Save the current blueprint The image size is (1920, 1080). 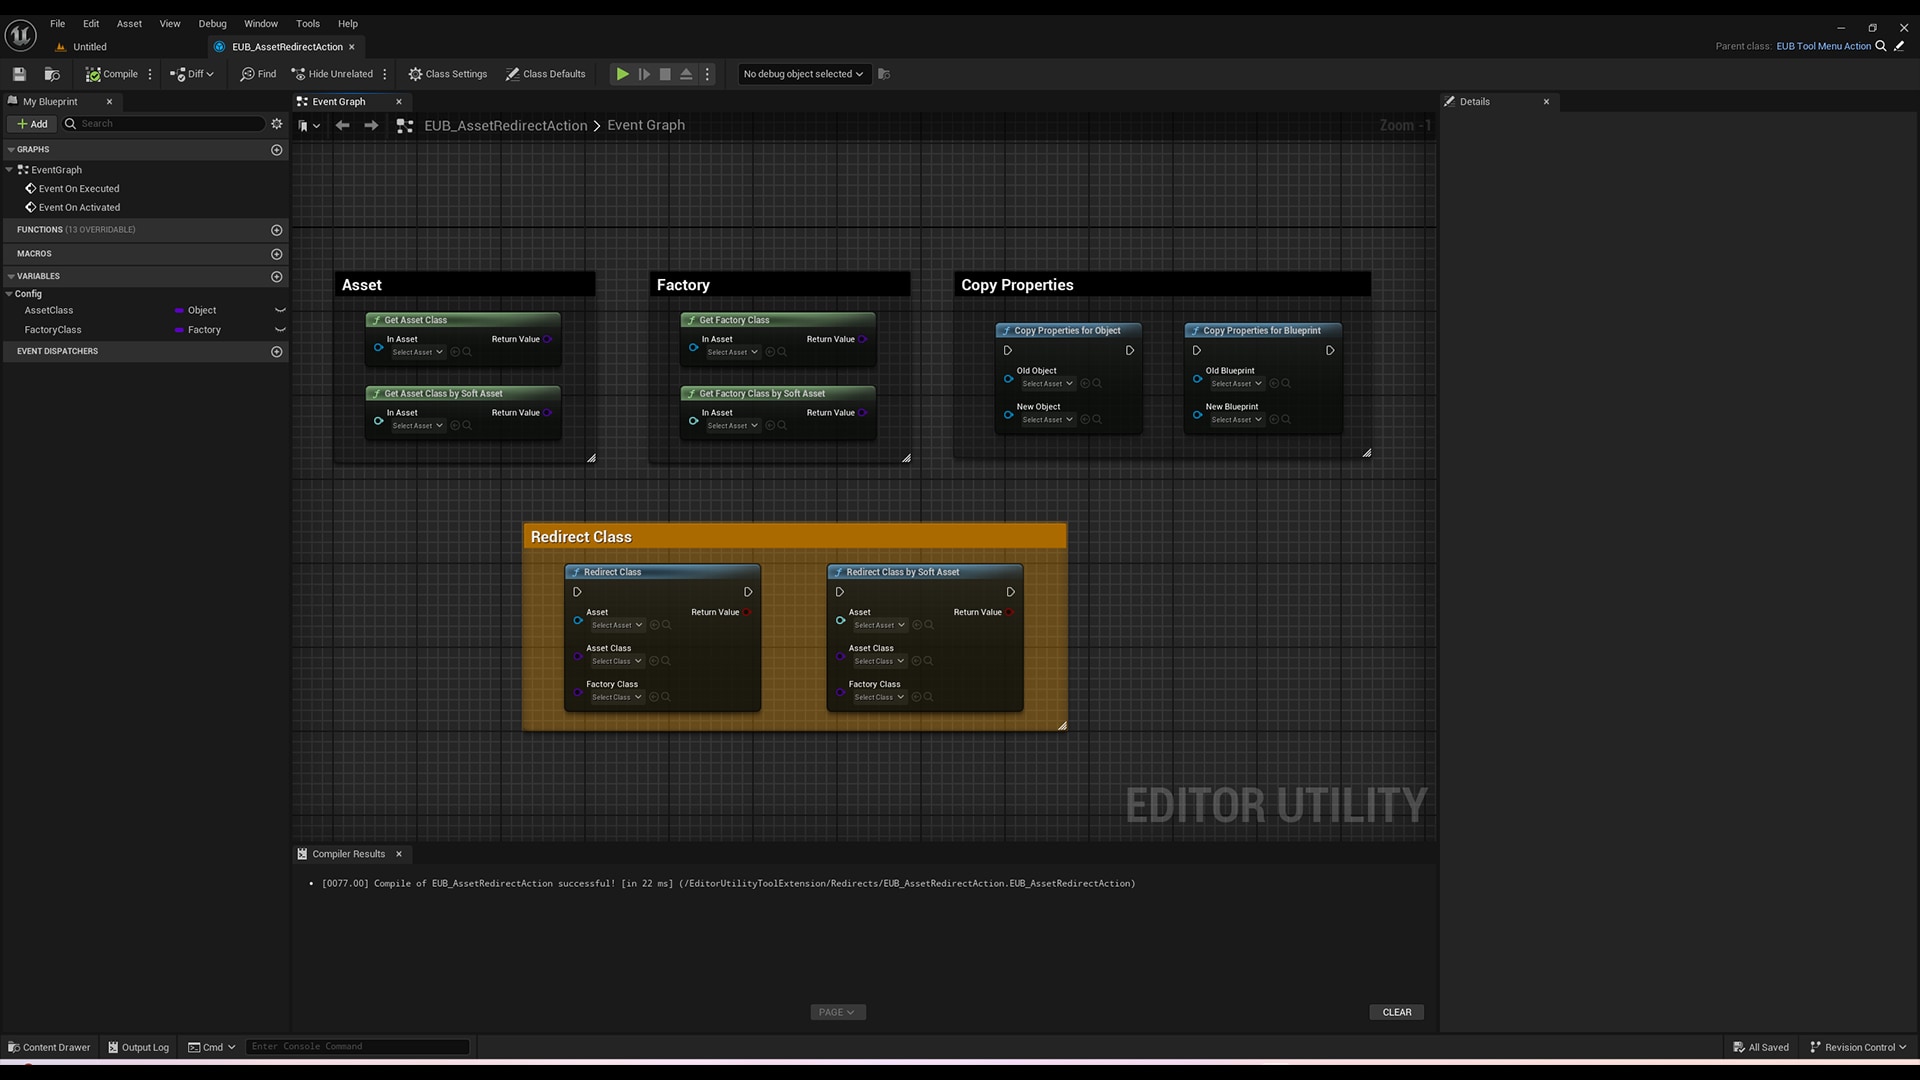point(18,73)
